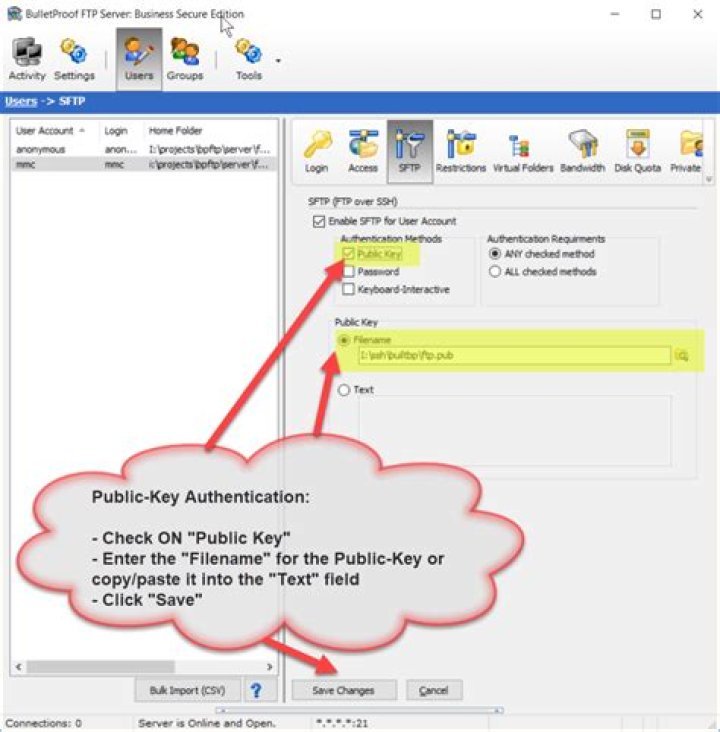Follow the Users breadcrumb link
The image size is (720, 732).
click(21, 101)
